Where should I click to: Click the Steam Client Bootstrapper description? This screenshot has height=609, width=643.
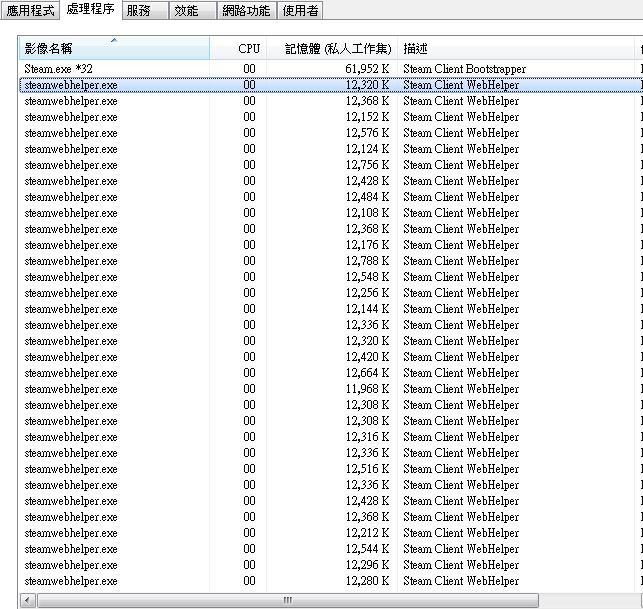pyautogui.click(x=464, y=69)
